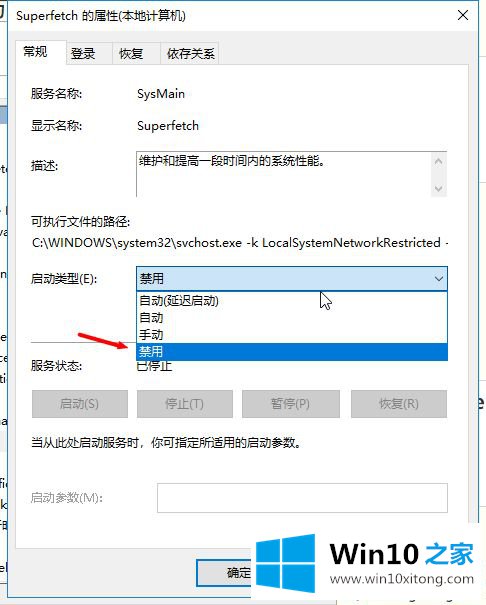Collapse the 启动类型 dropdown arrow

point(439,279)
